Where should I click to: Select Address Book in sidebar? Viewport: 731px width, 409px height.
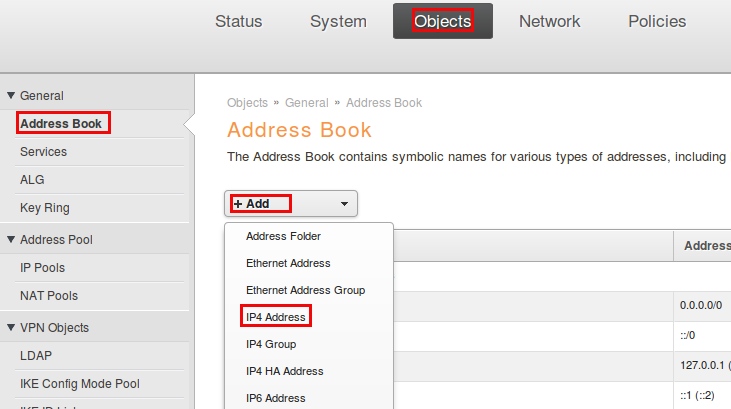tap(60, 124)
